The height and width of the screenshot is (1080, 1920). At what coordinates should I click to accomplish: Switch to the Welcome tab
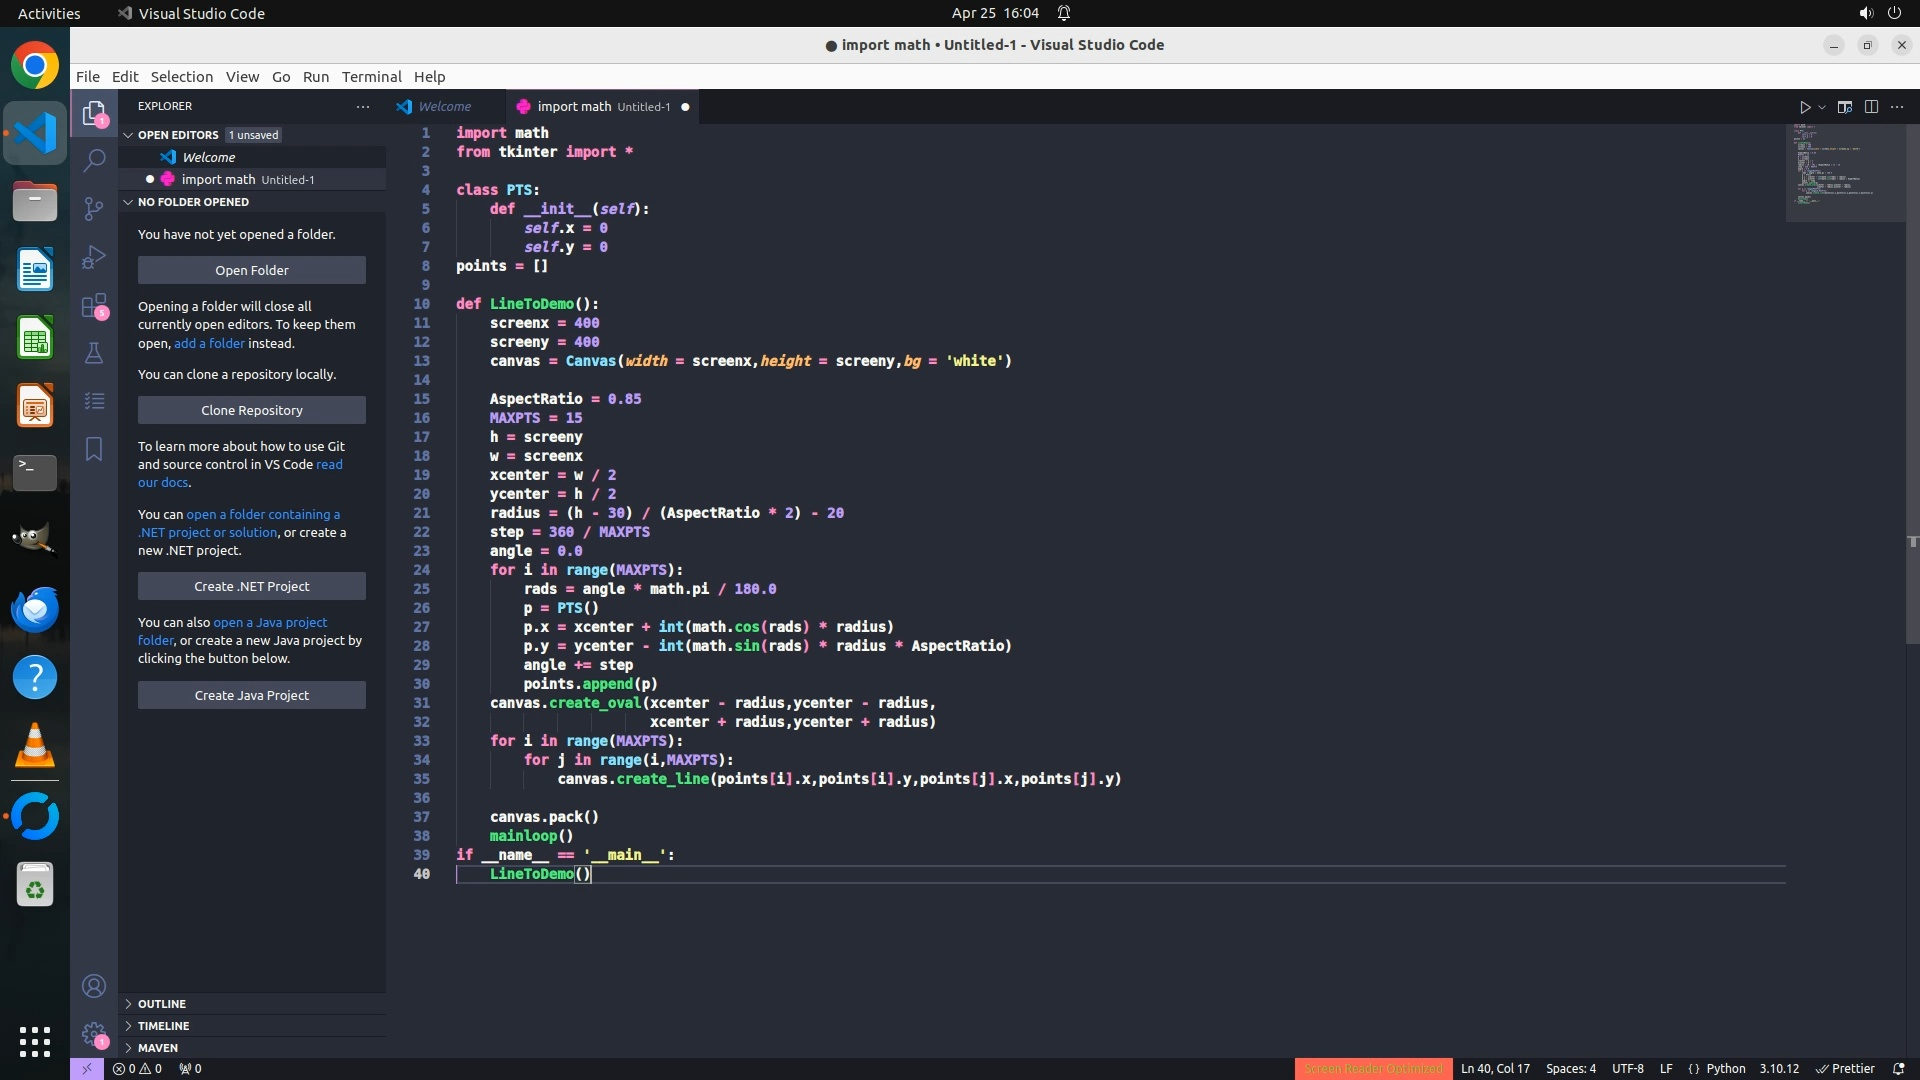point(444,107)
